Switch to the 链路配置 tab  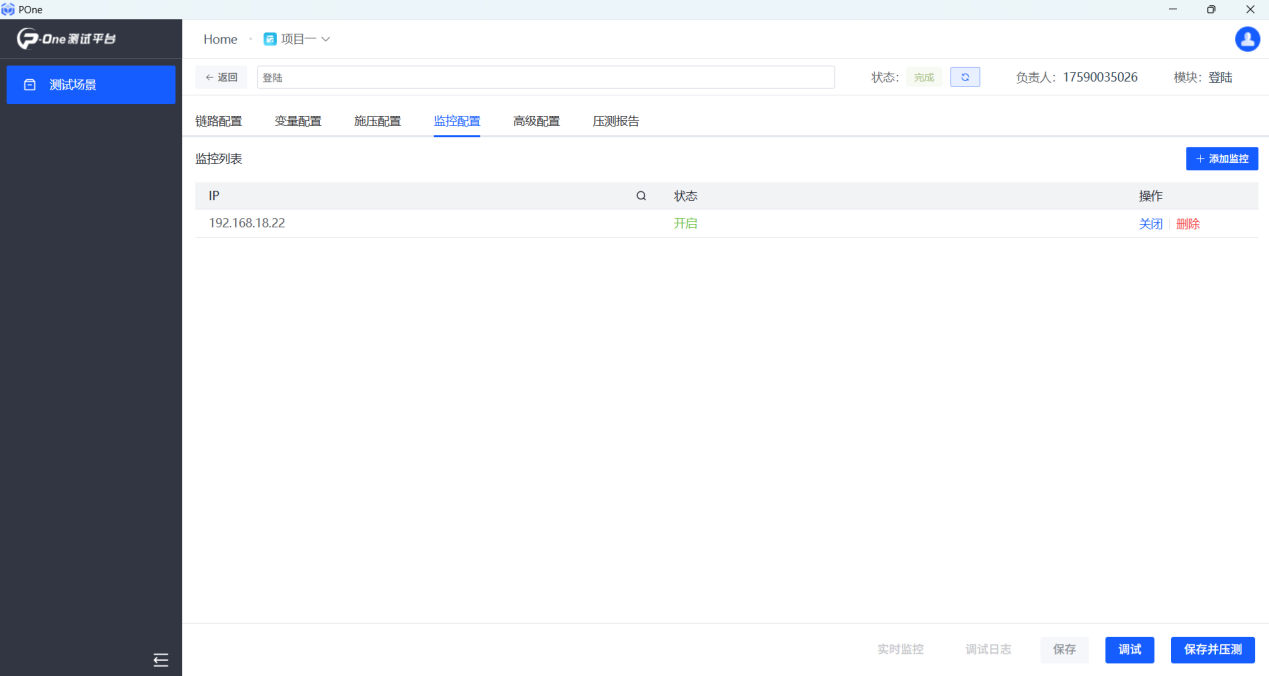(218, 121)
